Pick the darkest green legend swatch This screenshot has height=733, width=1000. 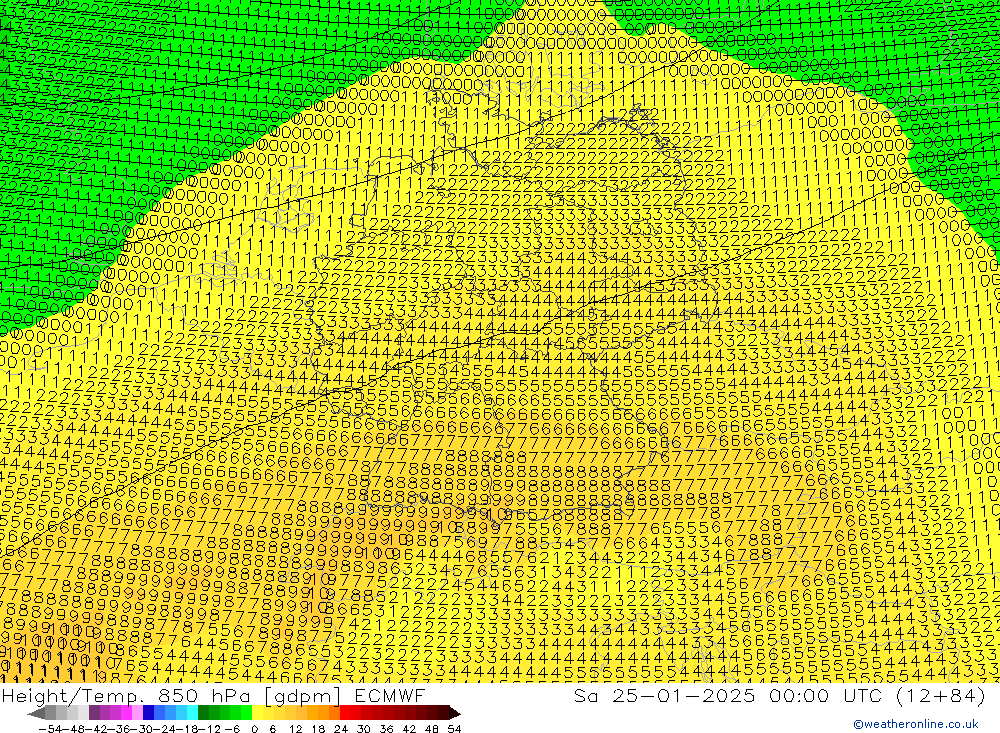click(x=203, y=713)
